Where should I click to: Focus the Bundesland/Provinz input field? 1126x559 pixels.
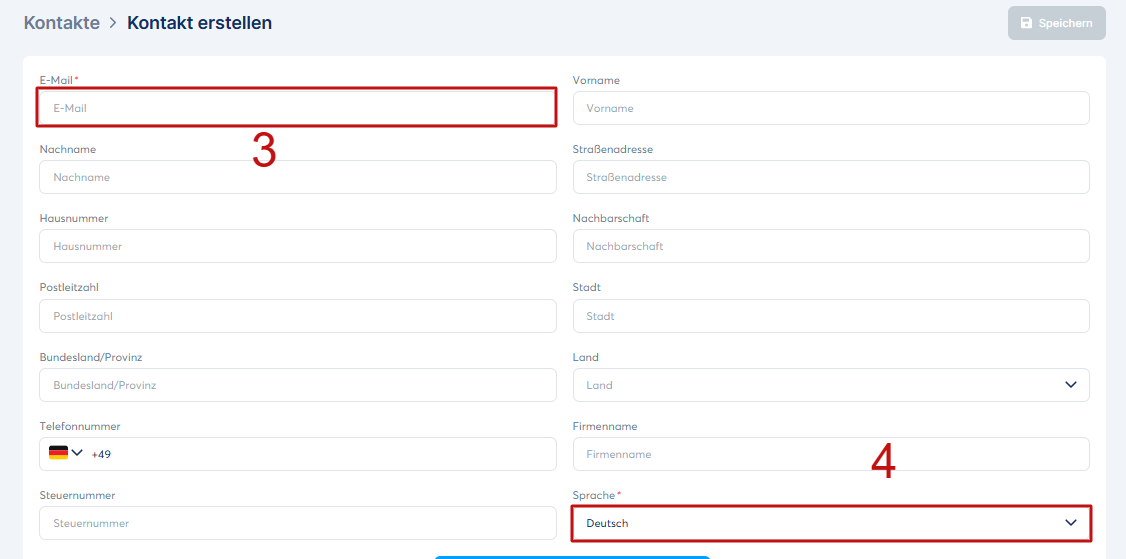point(297,385)
